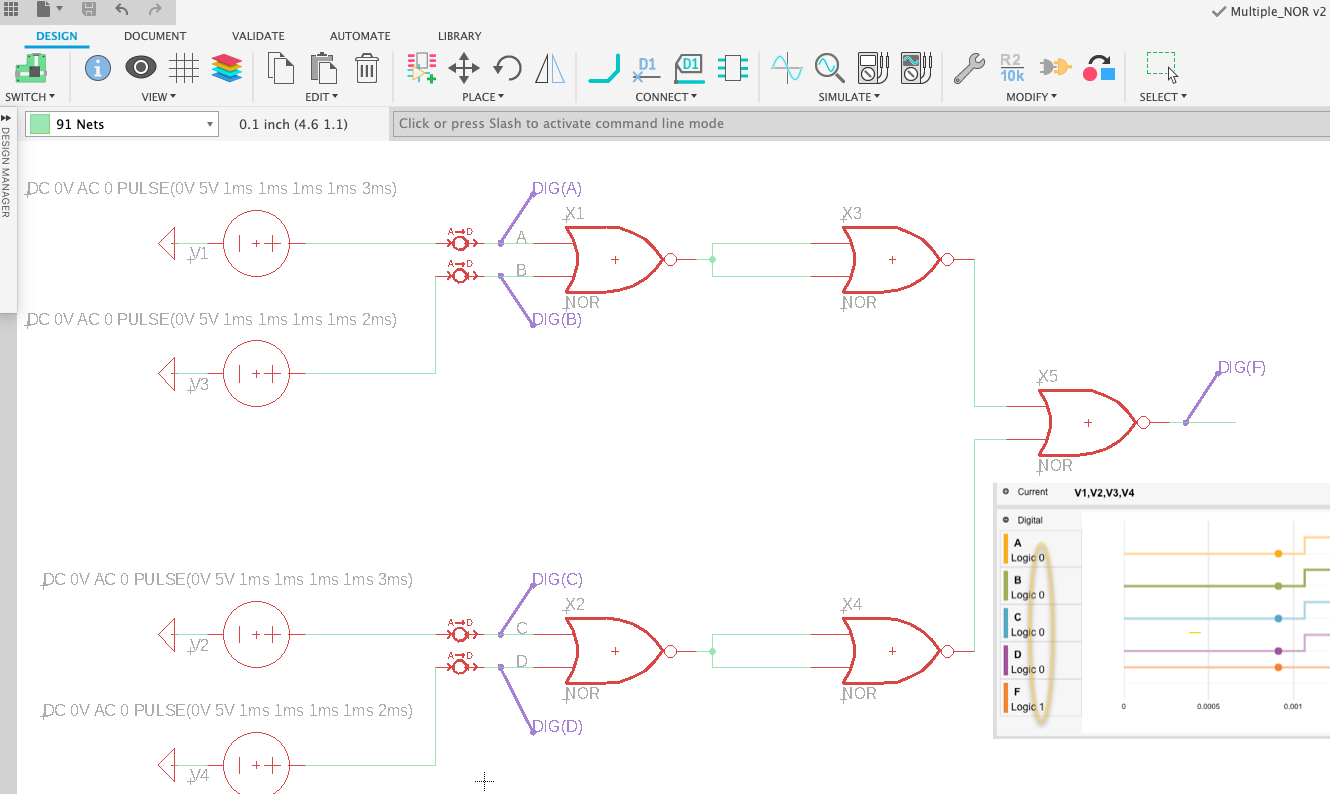Open the Delete (trash) tool
The height and width of the screenshot is (795, 1330).
coord(367,68)
